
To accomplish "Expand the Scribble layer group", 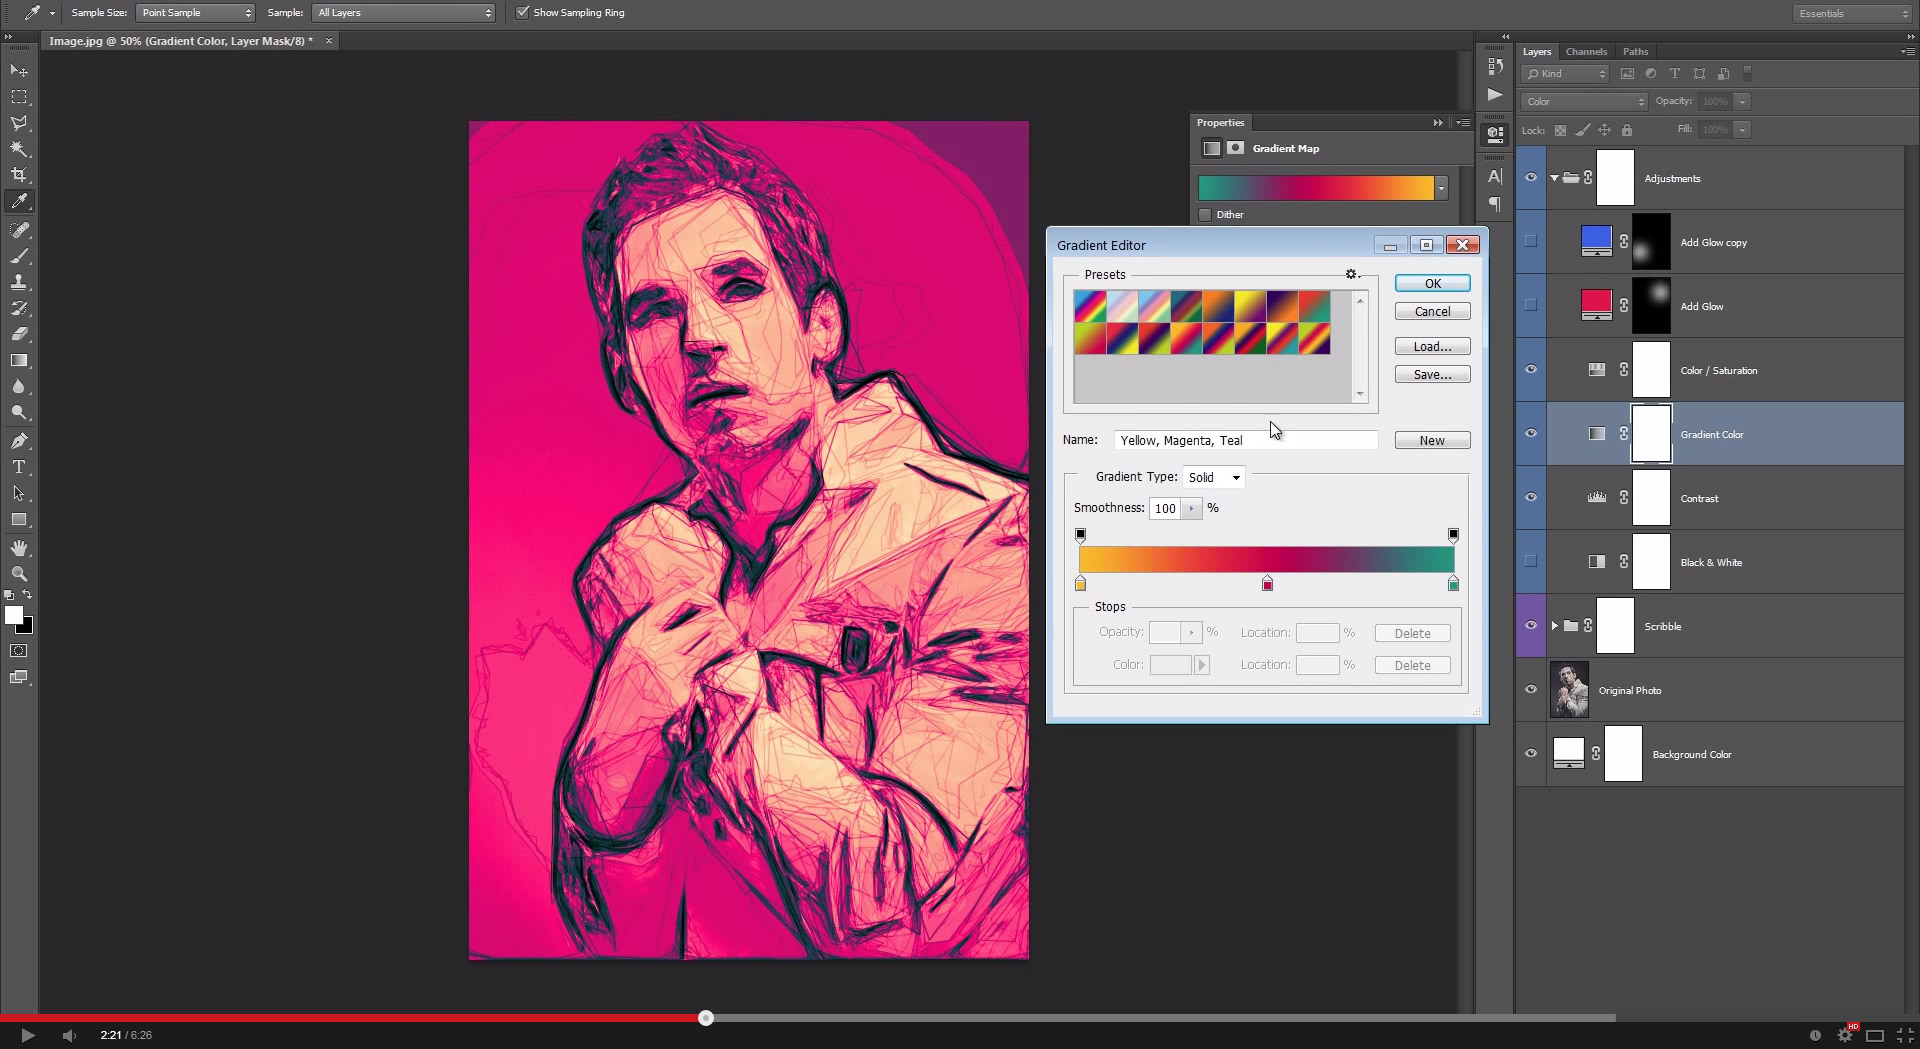I will (1554, 626).
